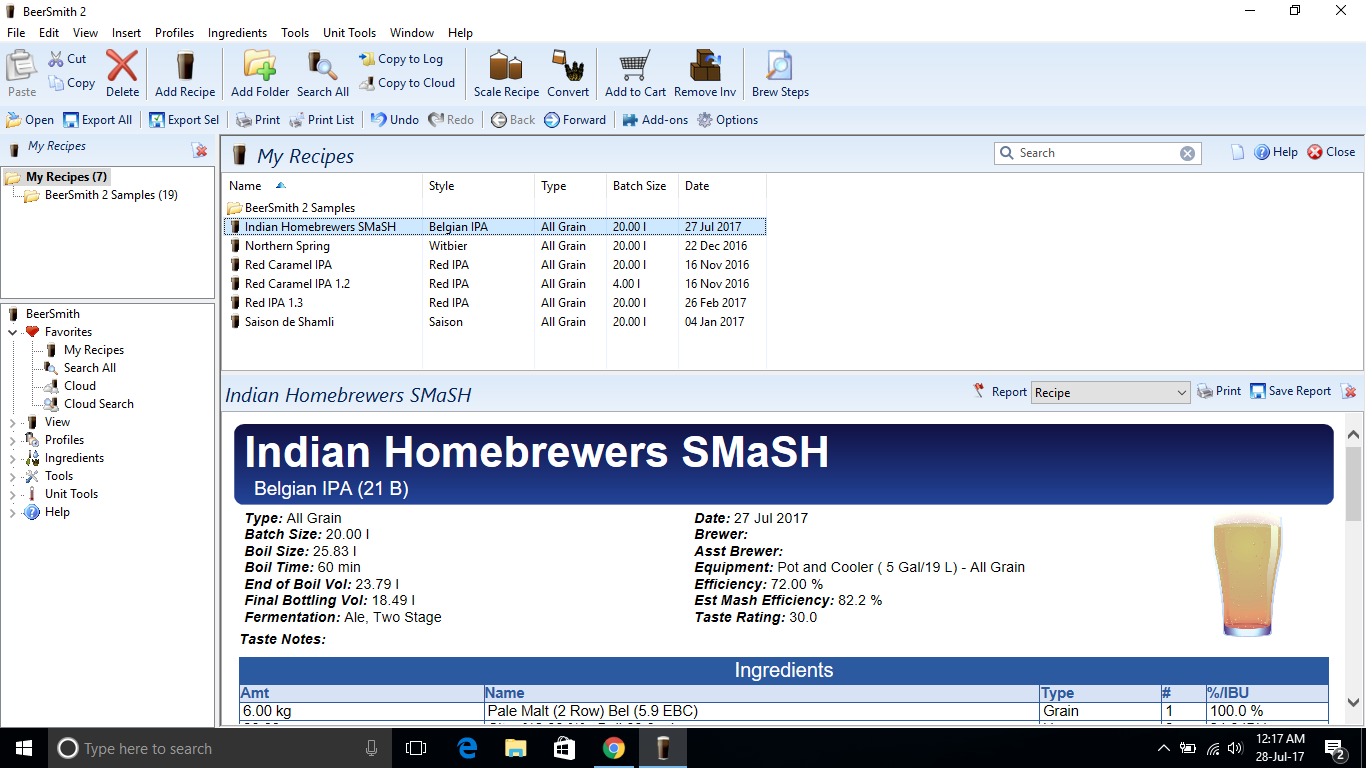Click the taskbar search box
The height and width of the screenshot is (768, 1366).
tap(220, 748)
